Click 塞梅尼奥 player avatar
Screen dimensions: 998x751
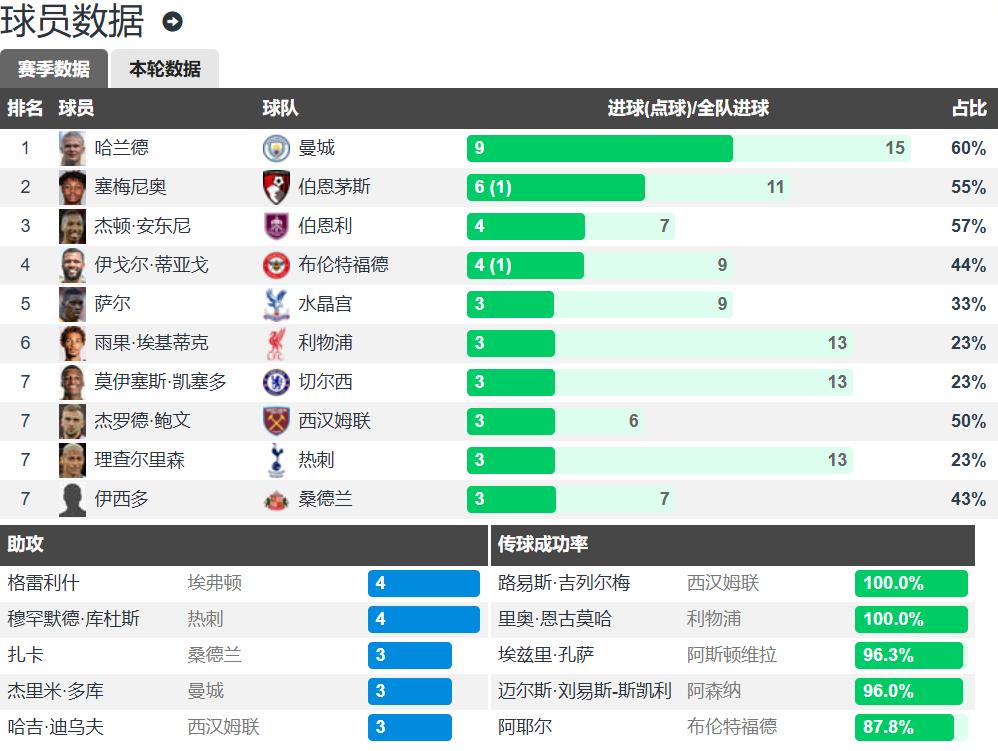click(x=73, y=187)
